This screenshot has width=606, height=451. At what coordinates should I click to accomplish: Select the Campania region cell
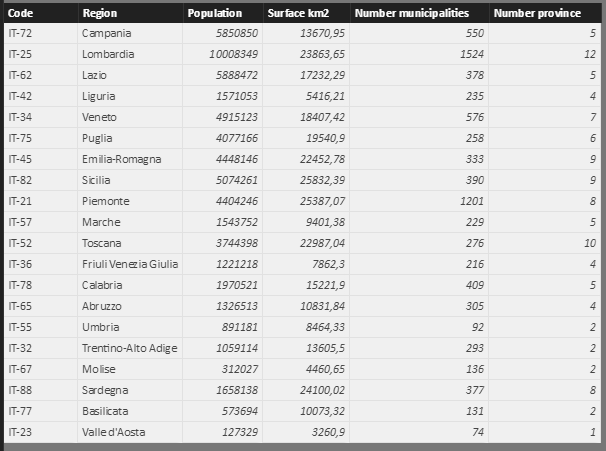[x=105, y=33]
